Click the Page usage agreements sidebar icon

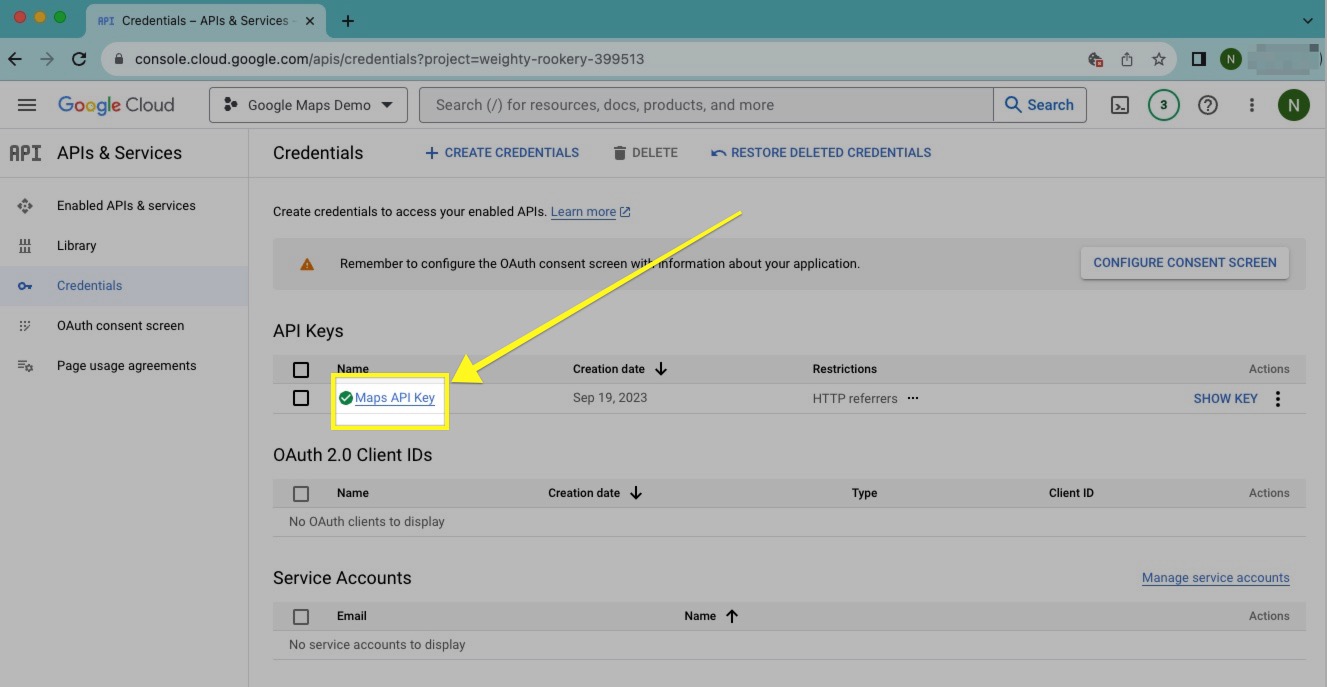pyautogui.click(x=25, y=366)
